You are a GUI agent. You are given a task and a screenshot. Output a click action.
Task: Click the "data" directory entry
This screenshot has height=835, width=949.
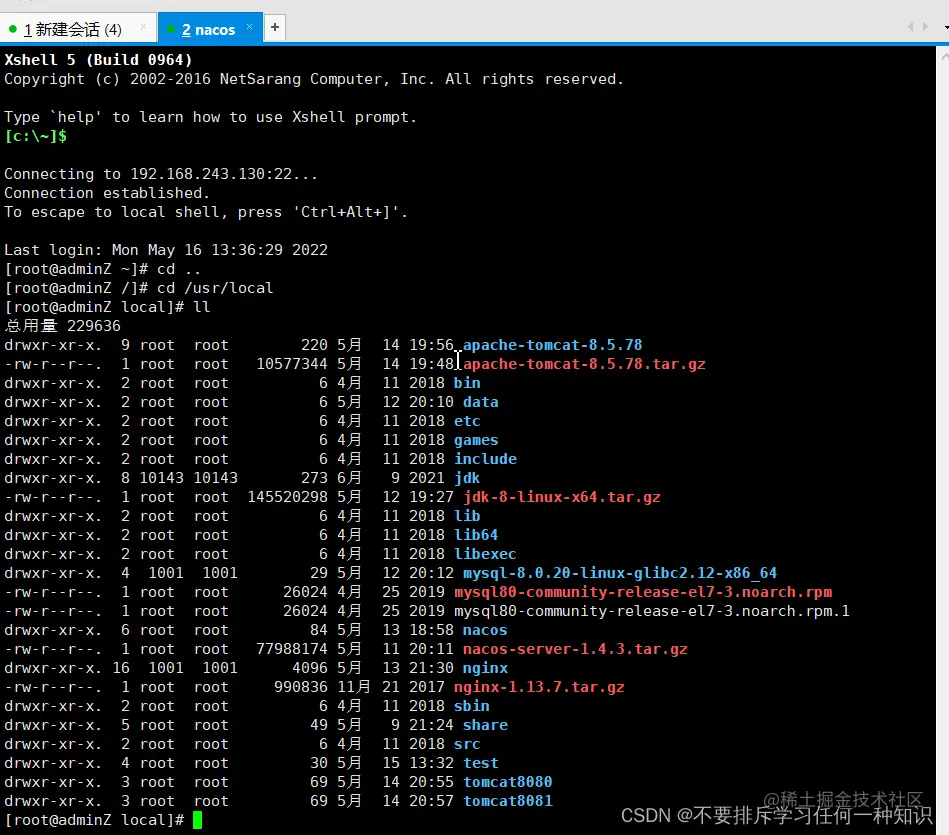[481, 402]
